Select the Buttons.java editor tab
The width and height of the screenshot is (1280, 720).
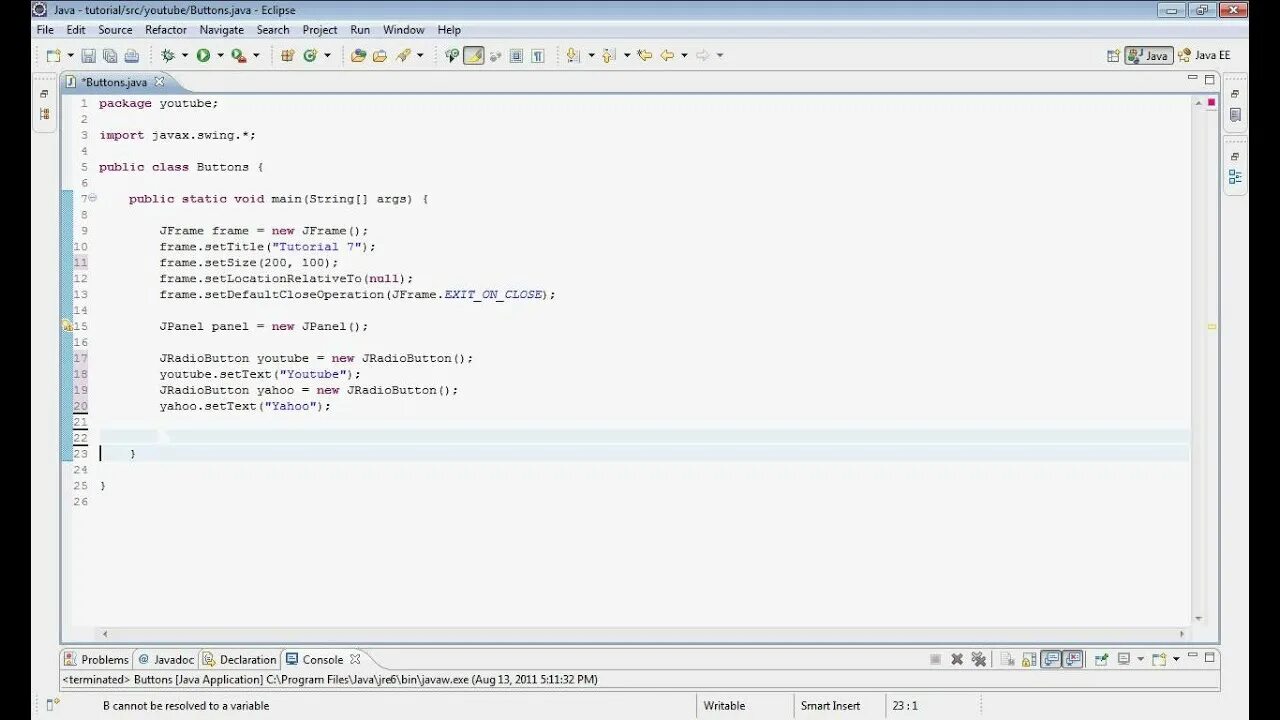click(114, 82)
